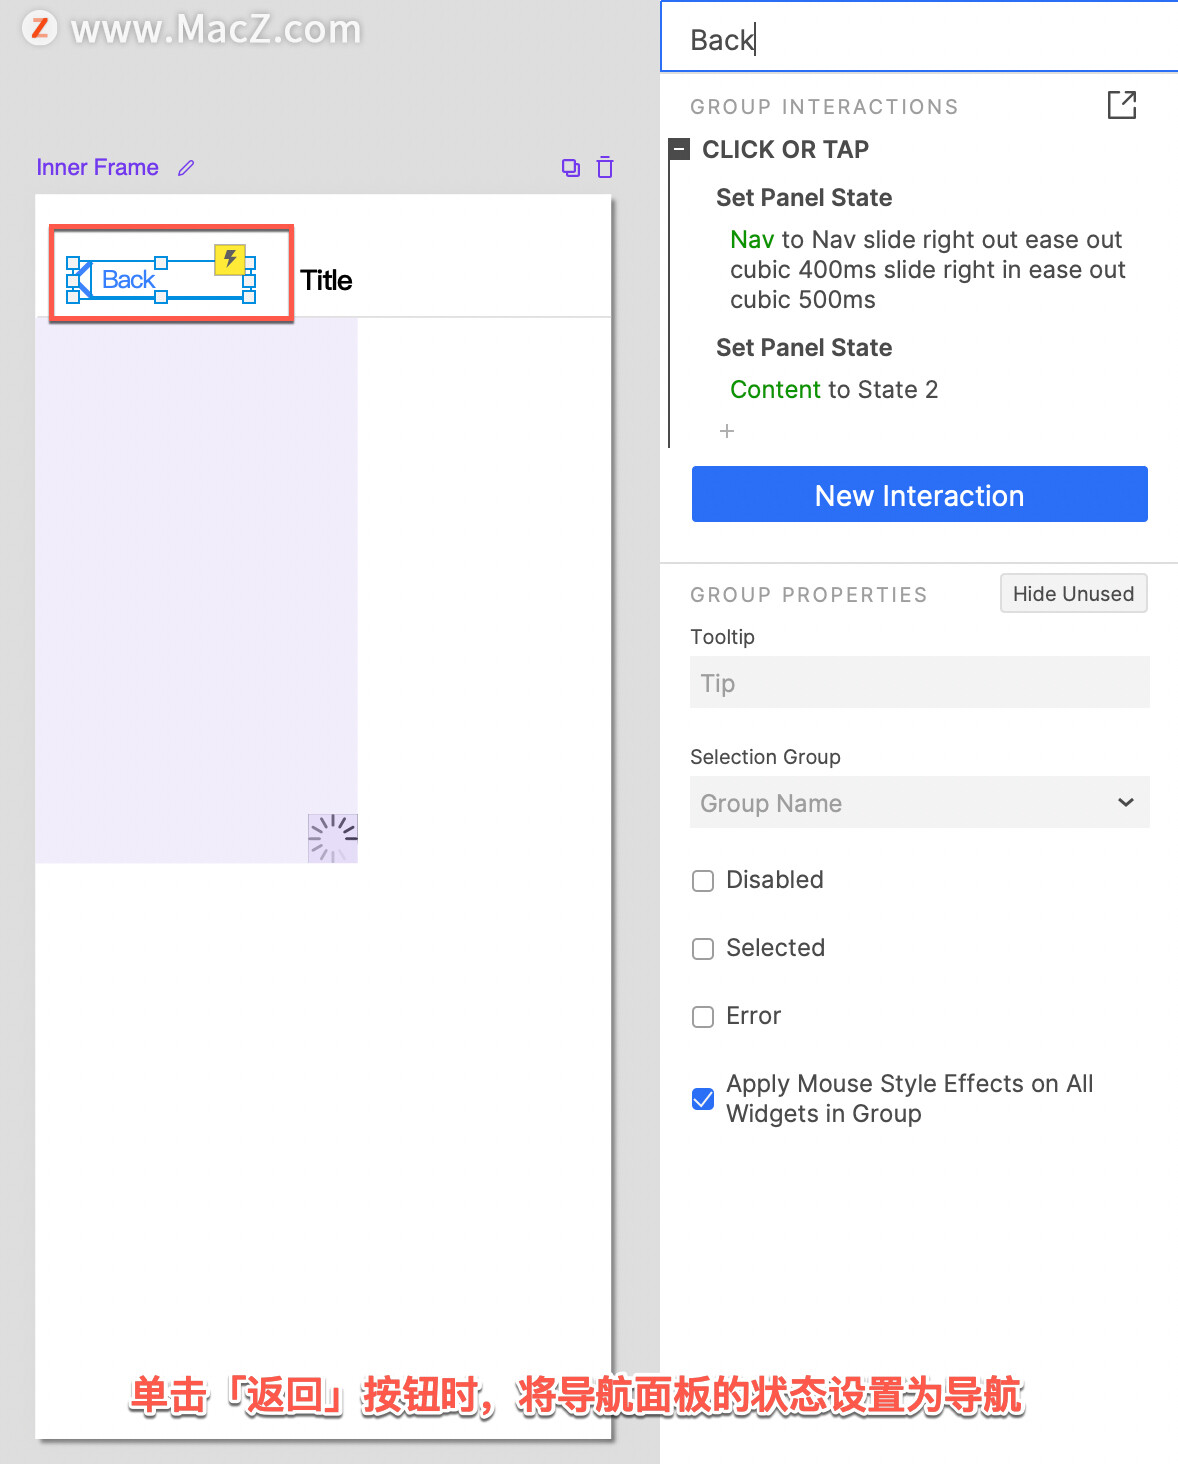The image size is (1178, 1464).
Task: Select the second Set Panel State action
Action: pyautogui.click(x=804, y=348)
